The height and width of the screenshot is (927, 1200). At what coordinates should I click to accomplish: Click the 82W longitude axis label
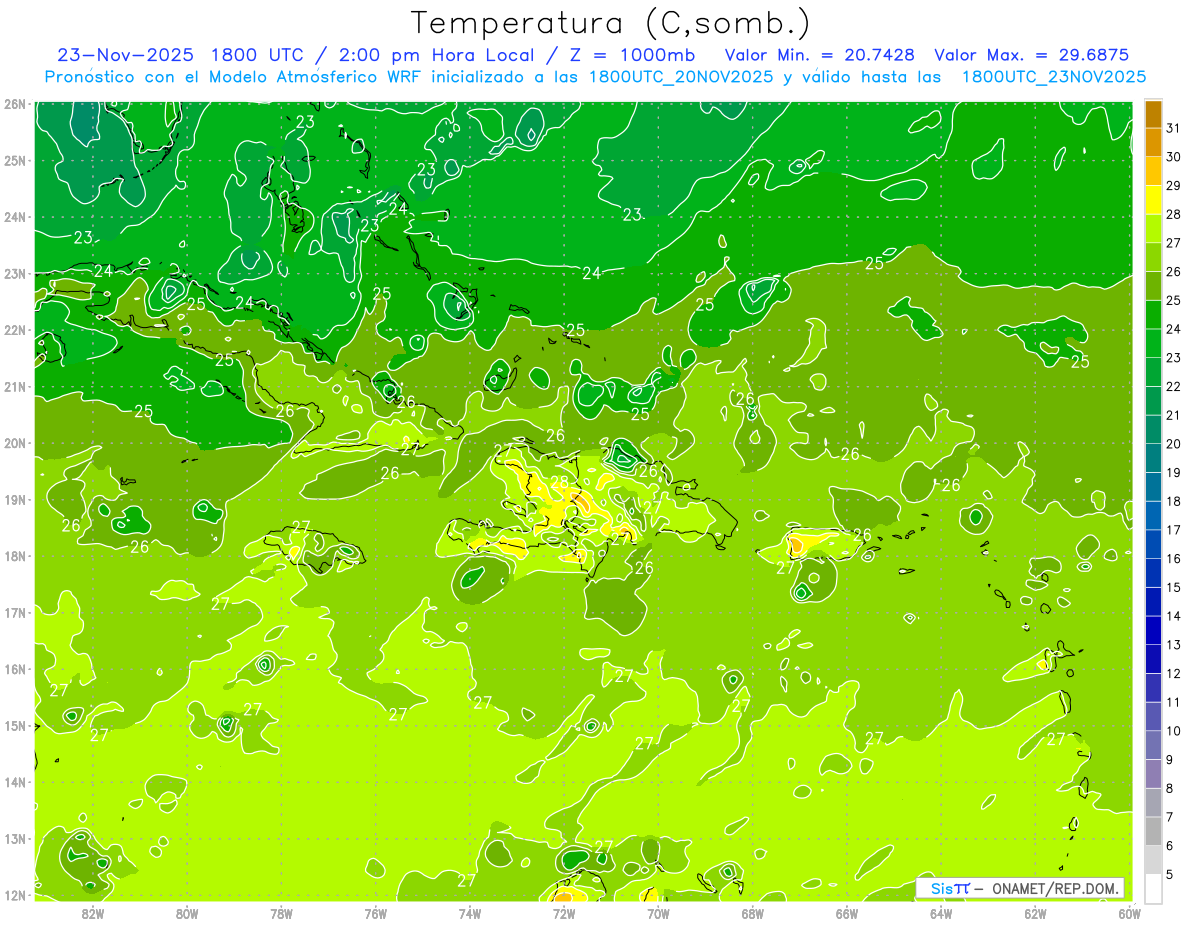click(x=93, y=913)
